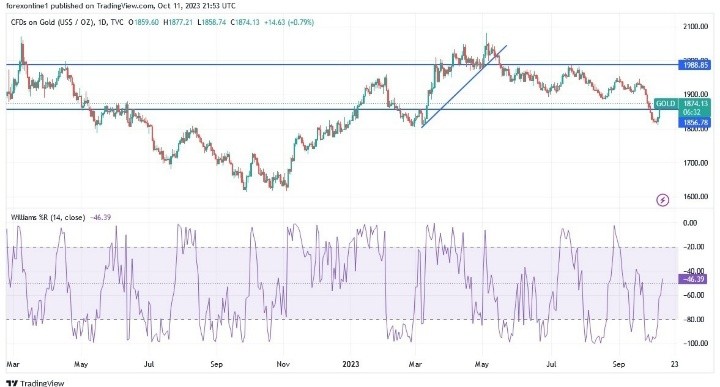Click the 2100.00 price axis label

click(x=695, y=27)
